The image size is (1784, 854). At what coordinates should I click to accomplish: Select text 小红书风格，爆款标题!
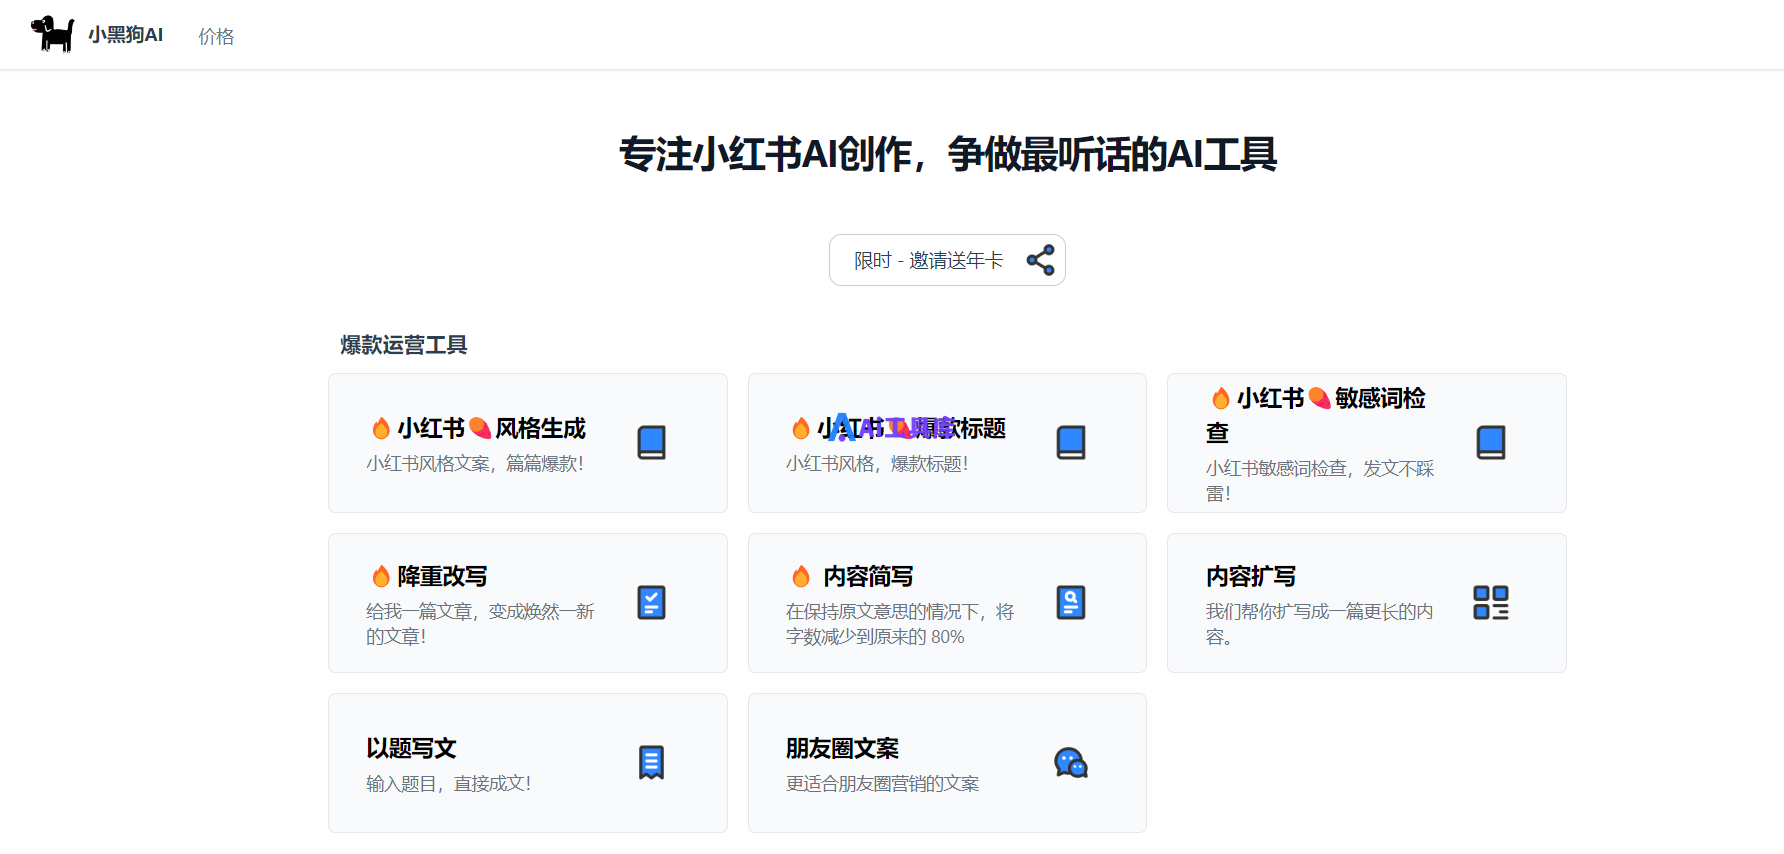[x=877, y=463]
